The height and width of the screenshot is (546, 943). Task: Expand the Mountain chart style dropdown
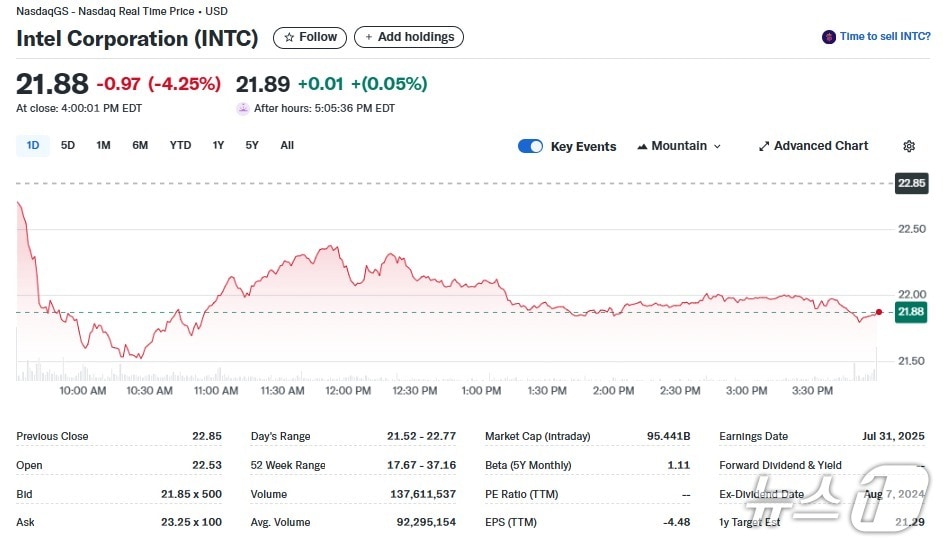(716, 146)
